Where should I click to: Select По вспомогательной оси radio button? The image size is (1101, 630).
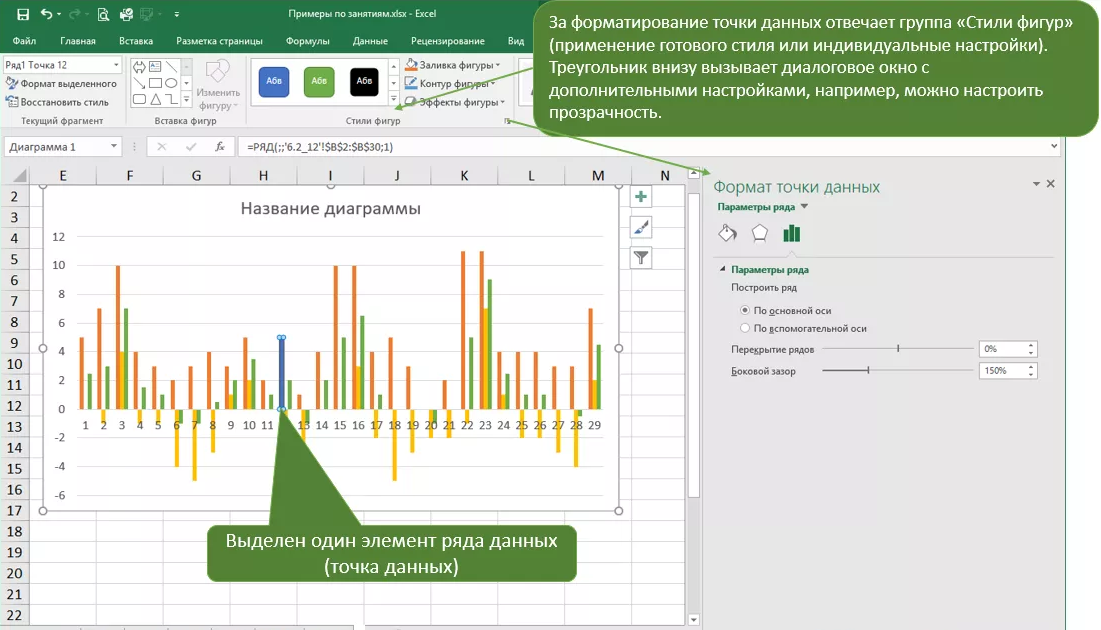coord(745,328)
